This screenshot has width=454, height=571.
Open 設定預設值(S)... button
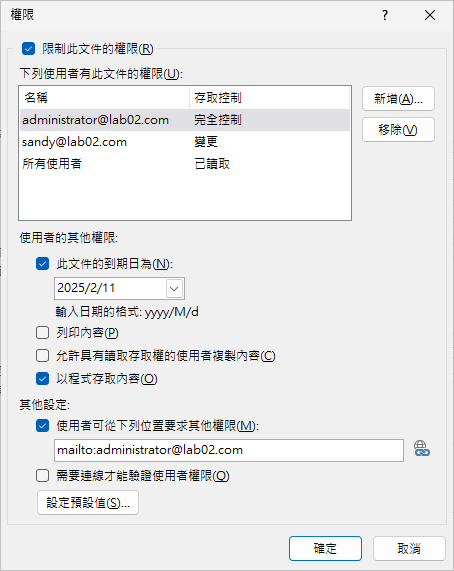point(88,503)
